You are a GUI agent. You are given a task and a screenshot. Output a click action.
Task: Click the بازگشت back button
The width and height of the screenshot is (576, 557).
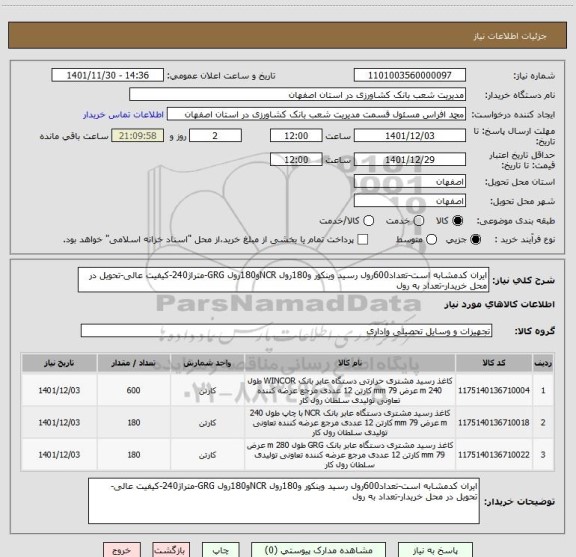[171, 550]
